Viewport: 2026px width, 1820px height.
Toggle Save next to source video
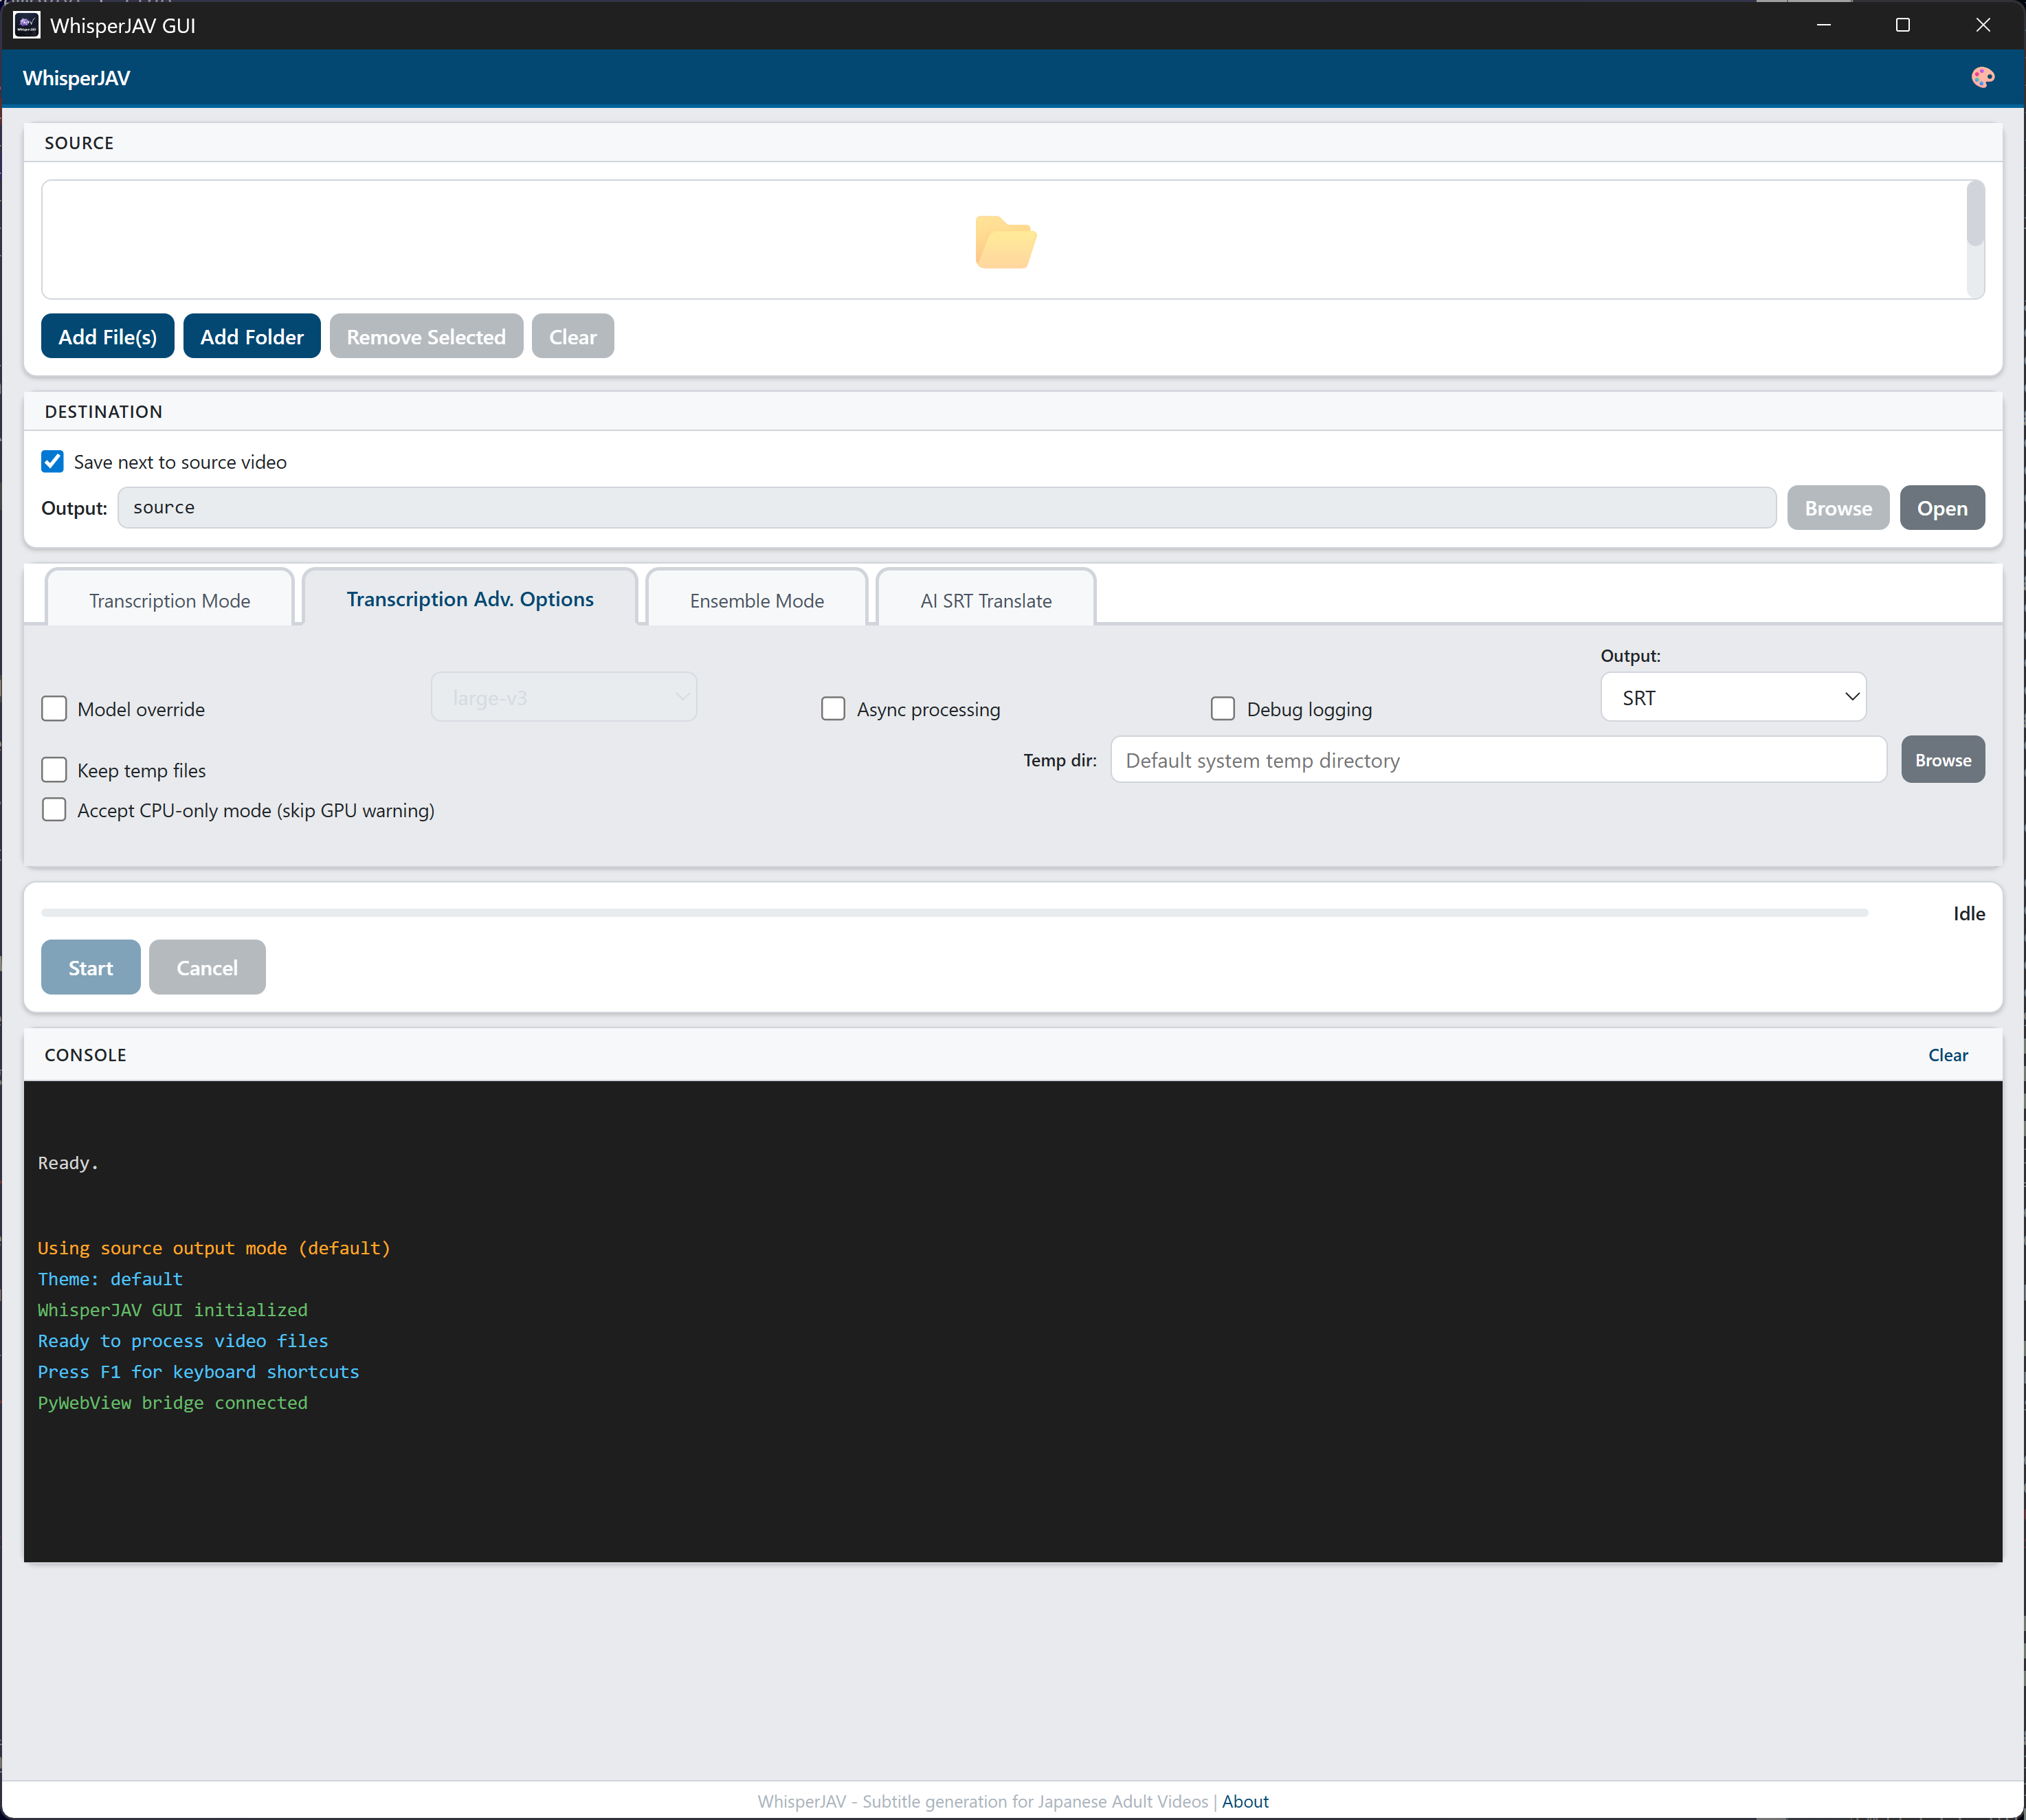53,461
